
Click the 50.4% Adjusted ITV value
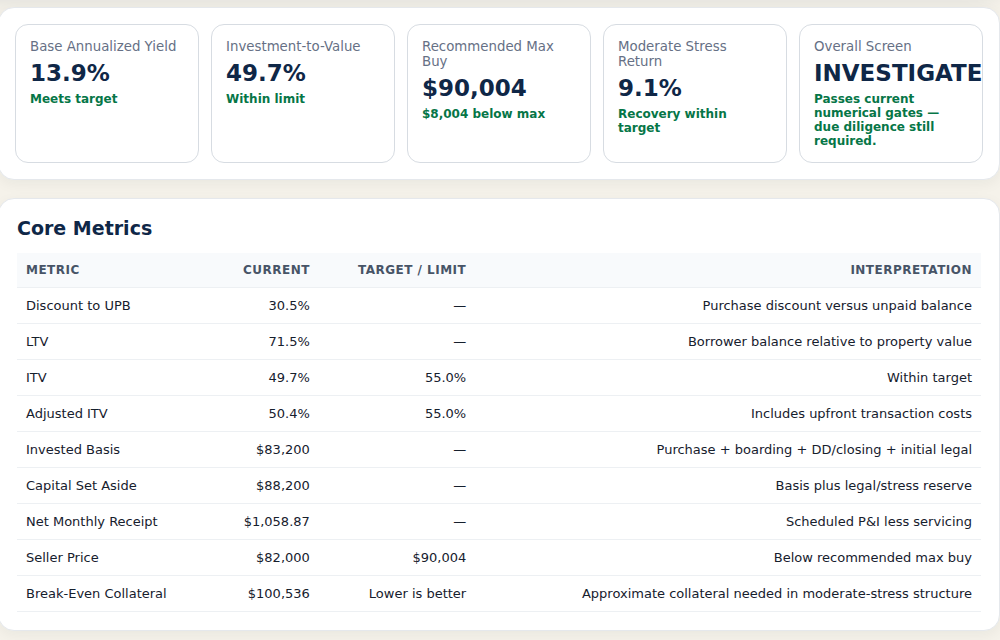(289, 414)
